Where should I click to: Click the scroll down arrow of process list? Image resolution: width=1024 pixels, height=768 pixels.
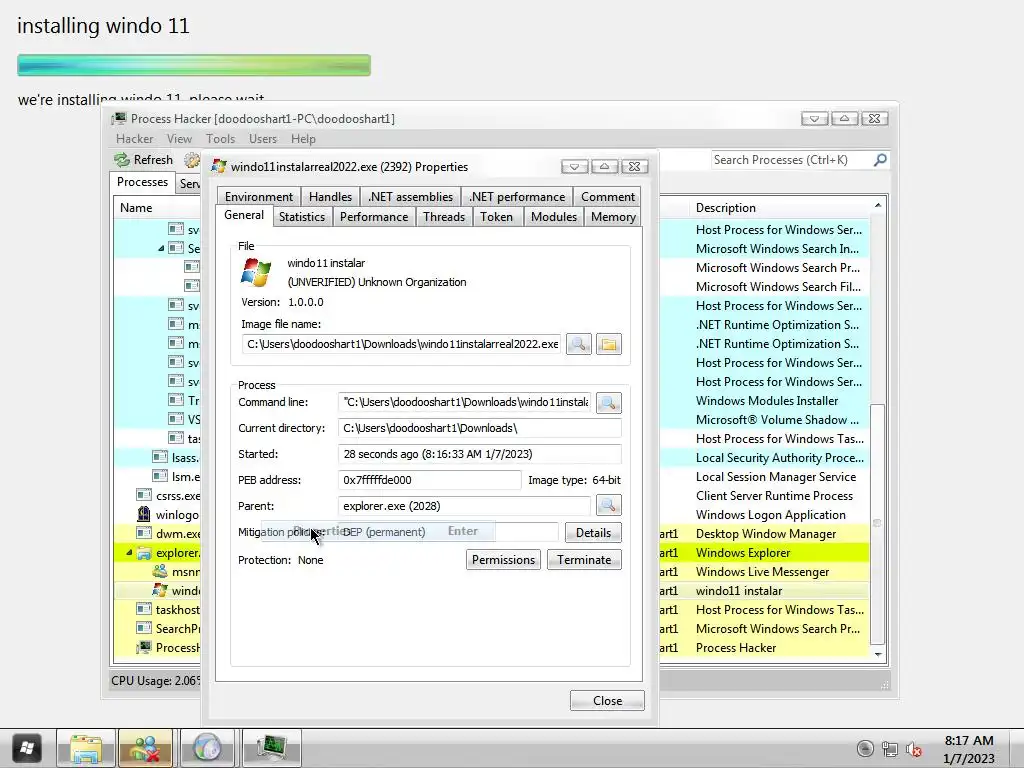[878, 654]
